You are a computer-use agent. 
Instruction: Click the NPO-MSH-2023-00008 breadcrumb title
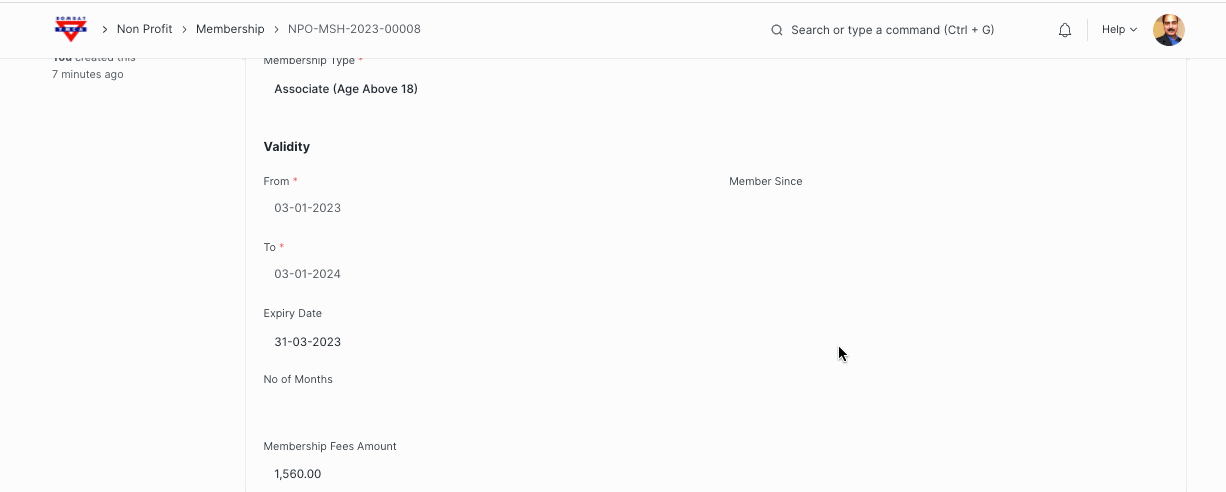point(354,29)
